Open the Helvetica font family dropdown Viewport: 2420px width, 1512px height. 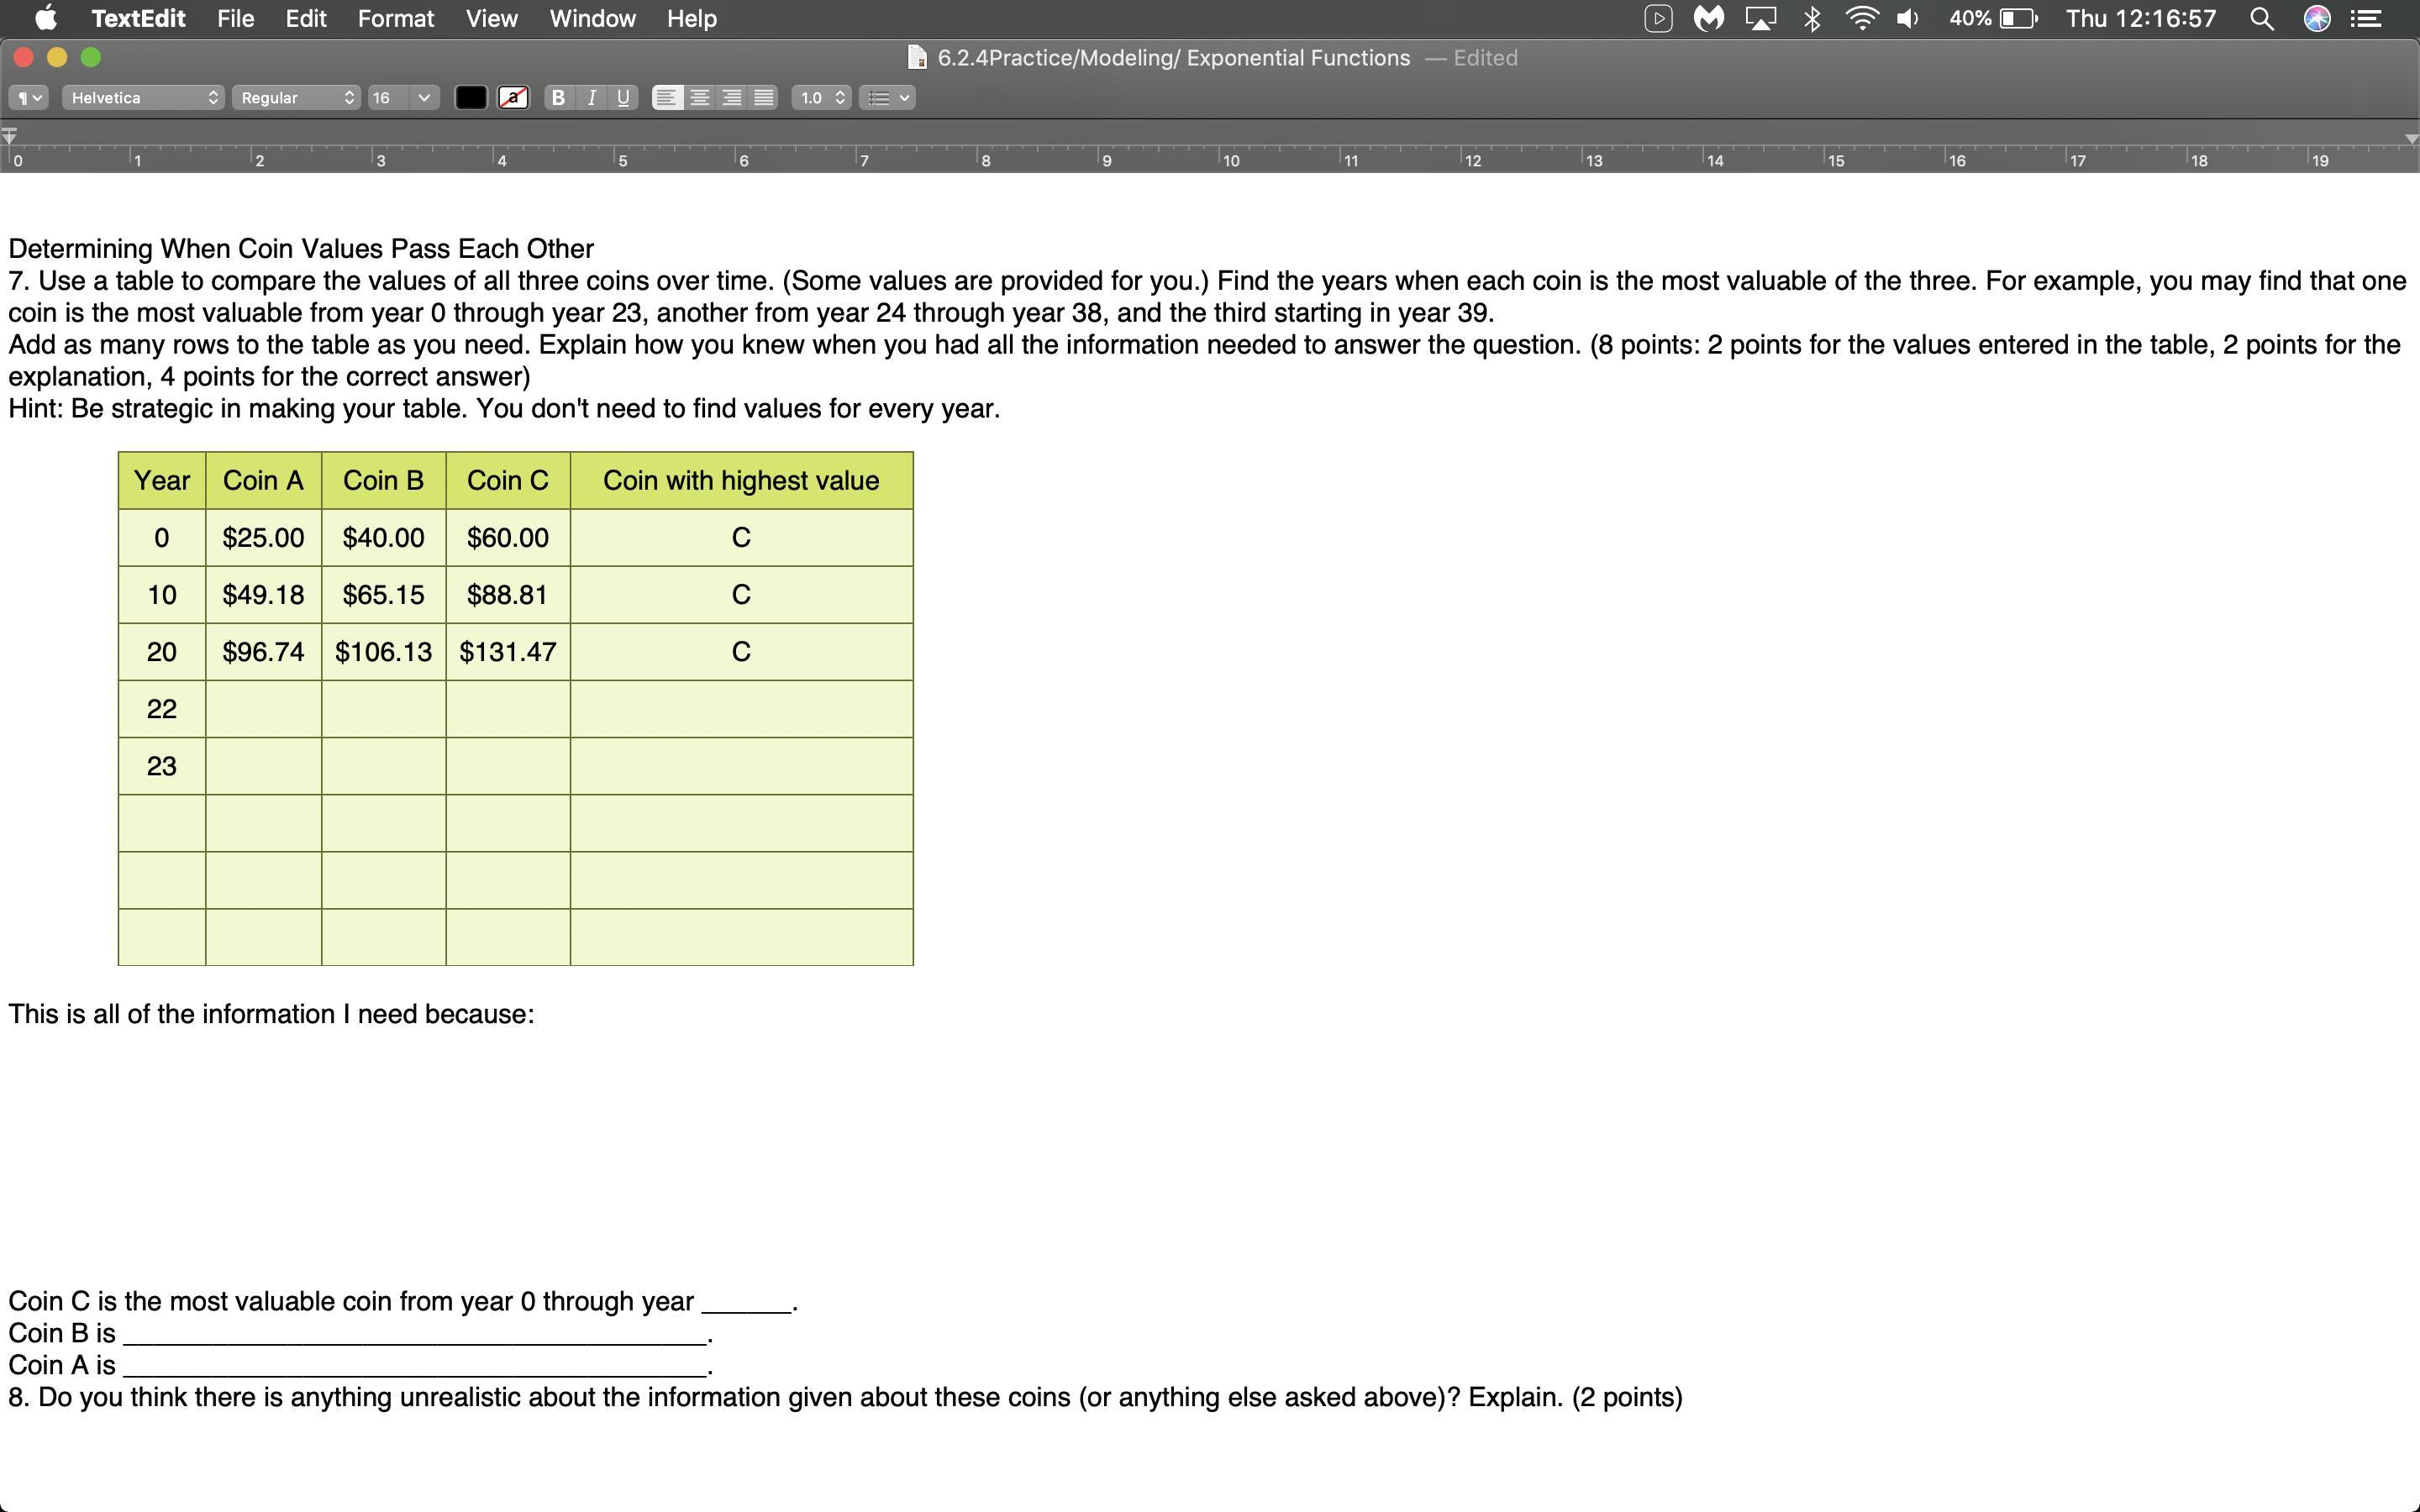point(143,97)
